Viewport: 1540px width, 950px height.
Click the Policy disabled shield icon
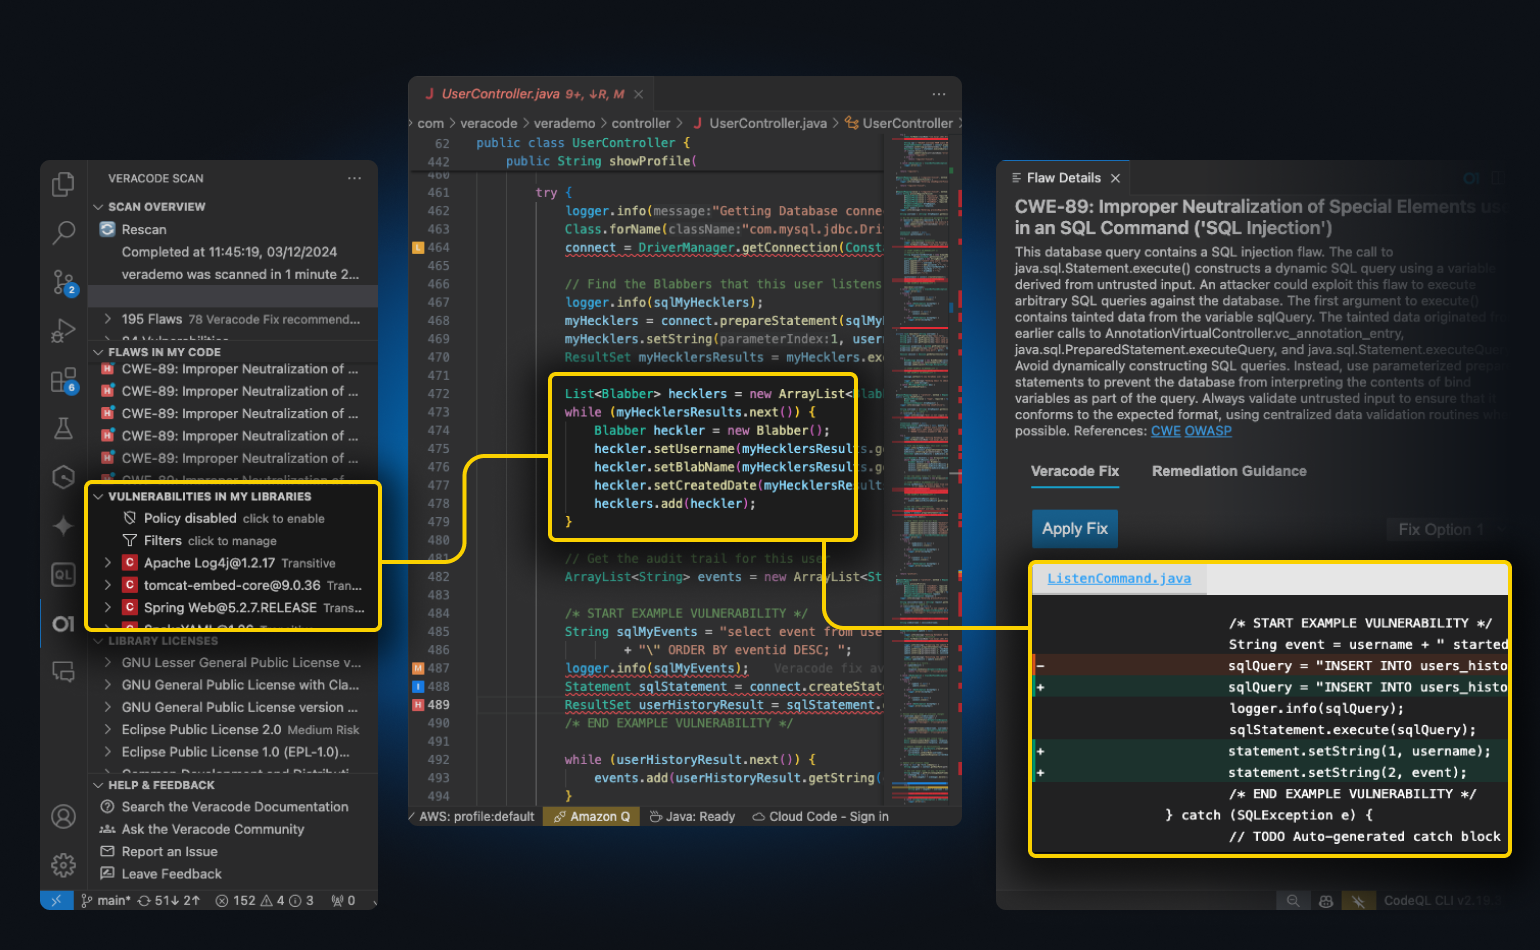(x=129, y=518)
